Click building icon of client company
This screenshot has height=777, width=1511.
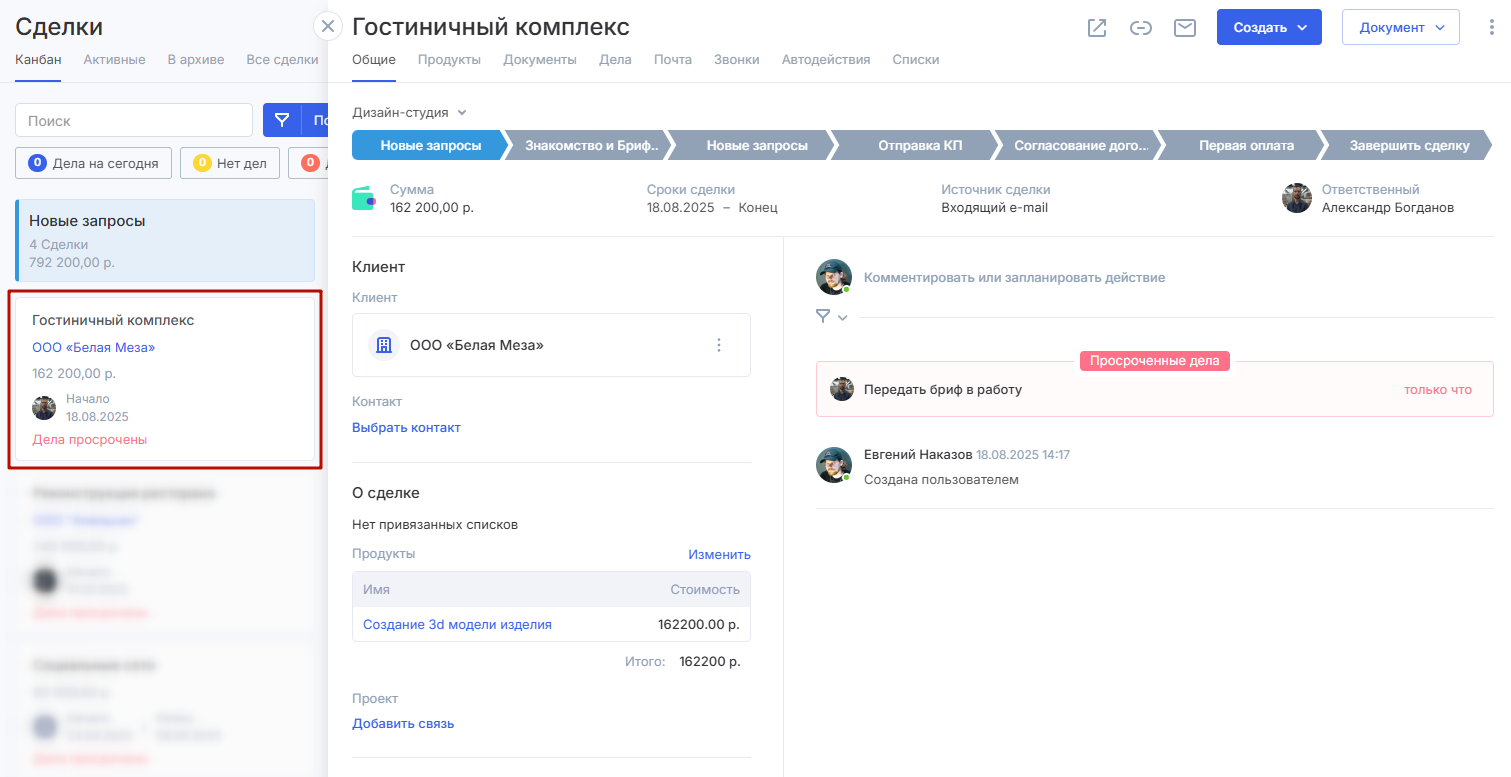tap(383, 345)
